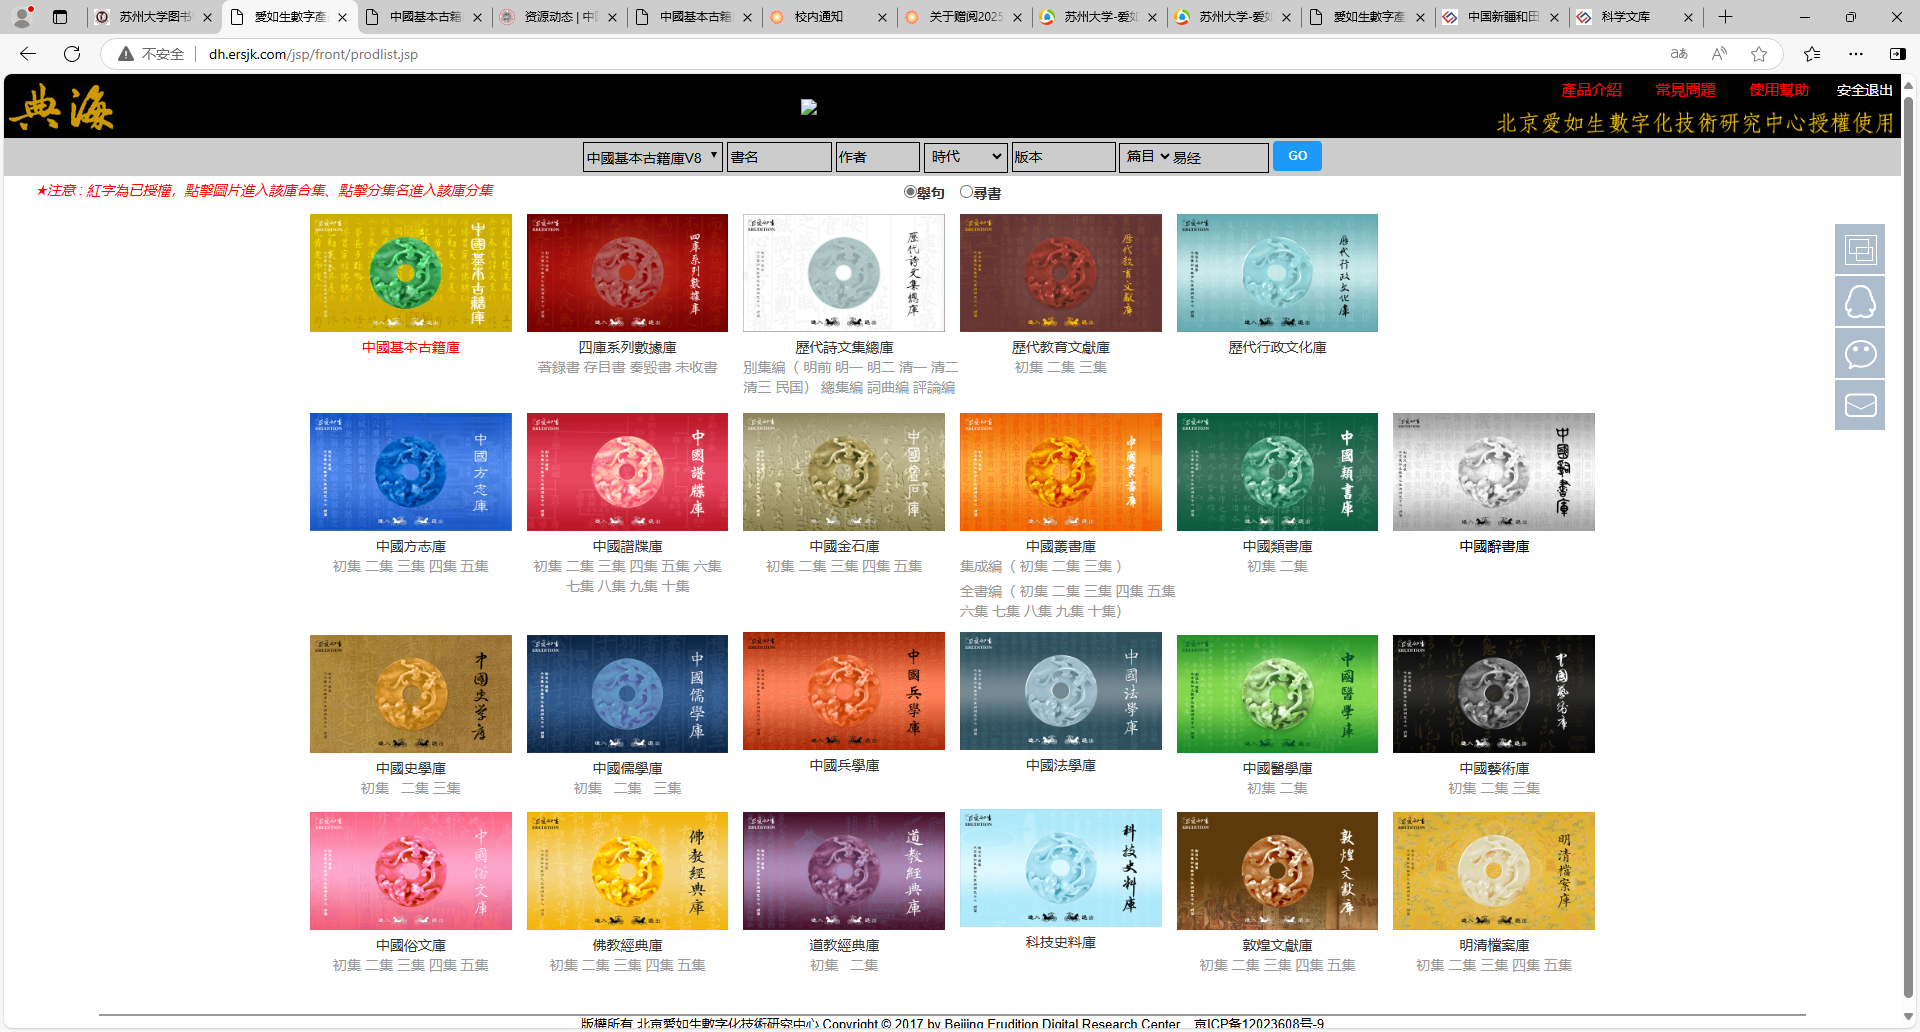Open the 產品介紹 link

(x=1591, y=90)
